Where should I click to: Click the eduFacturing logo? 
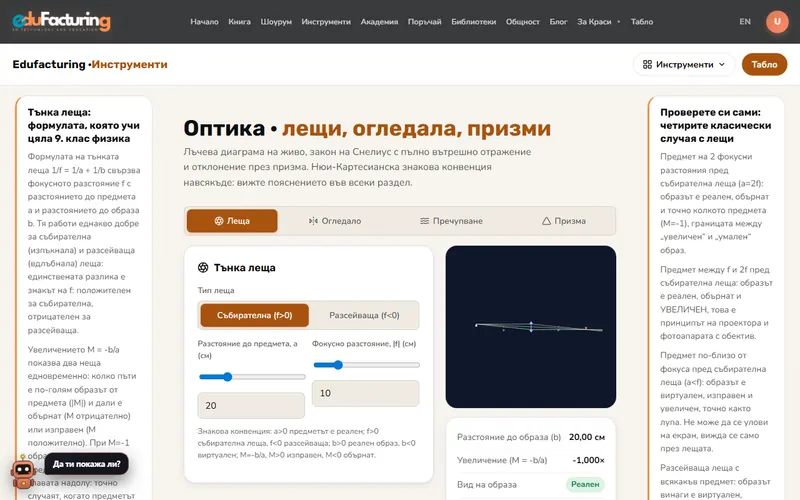61,21
